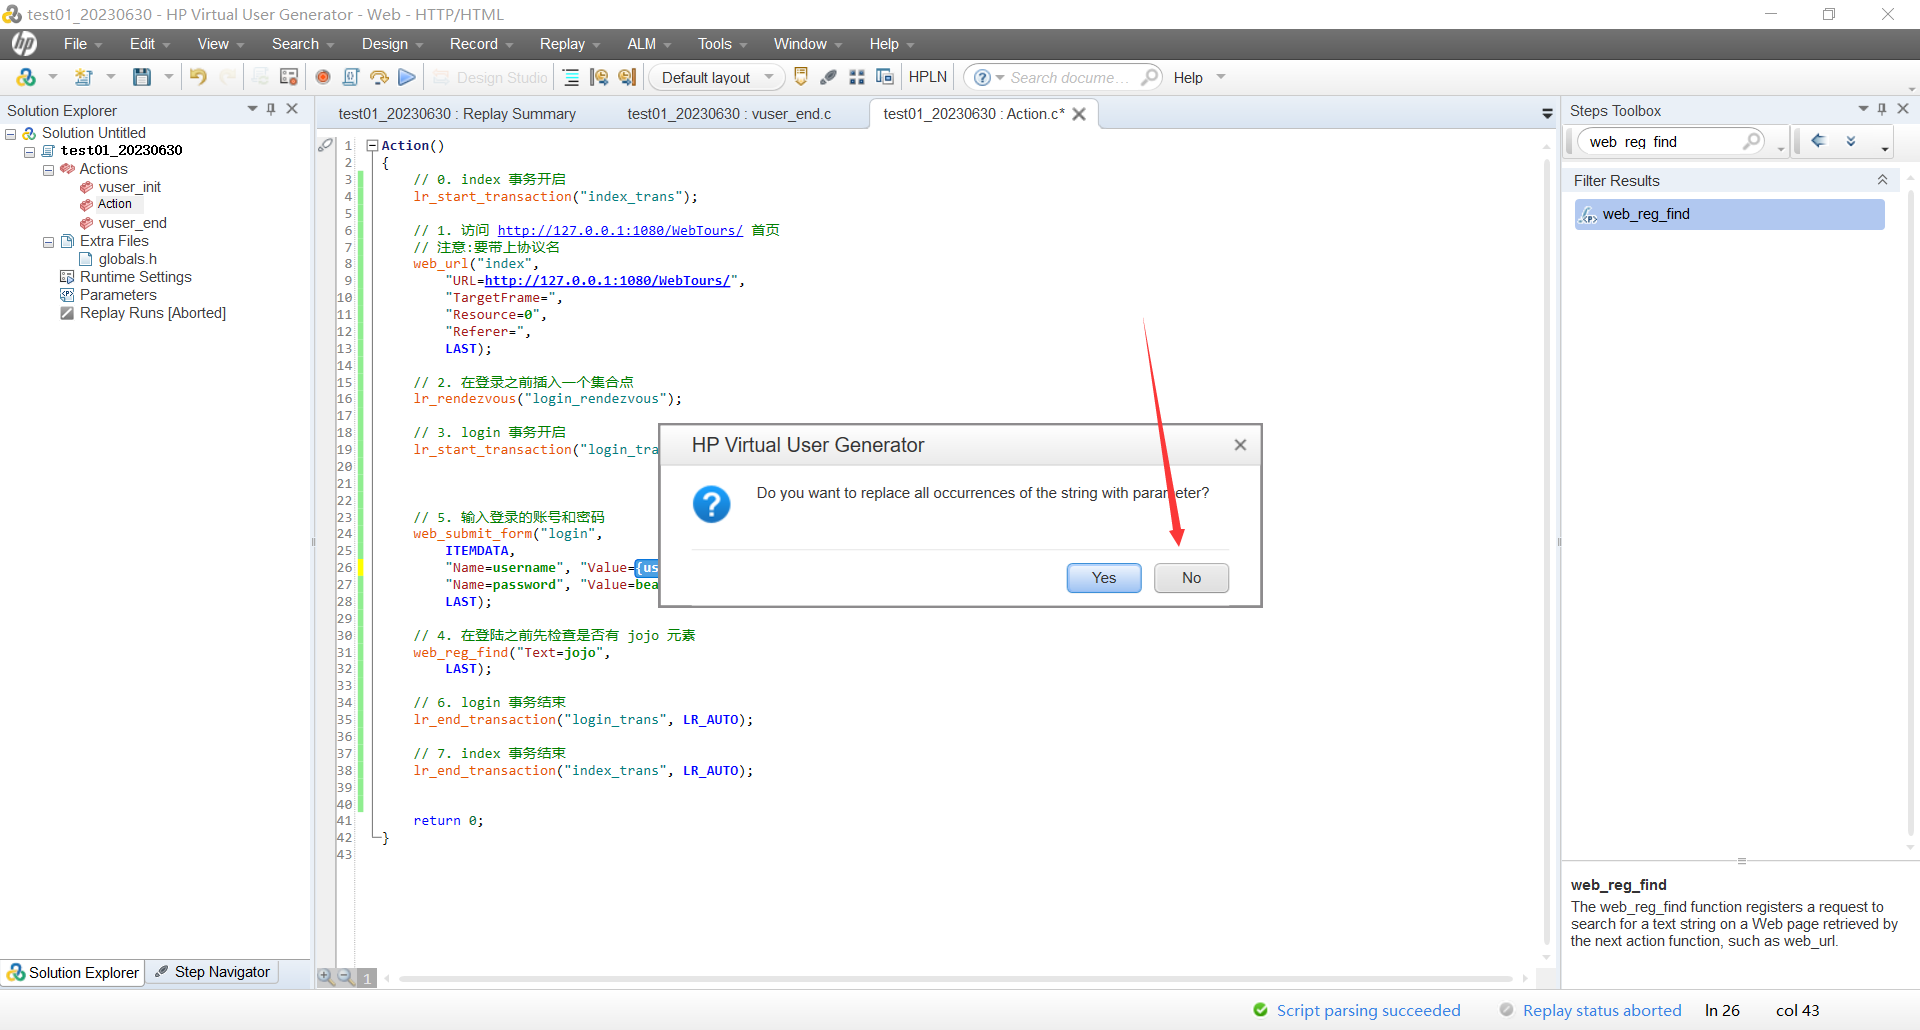Click the Steps Toolbox filter text field
Screen dimensions: 1920x1030
click(1660, 141)
